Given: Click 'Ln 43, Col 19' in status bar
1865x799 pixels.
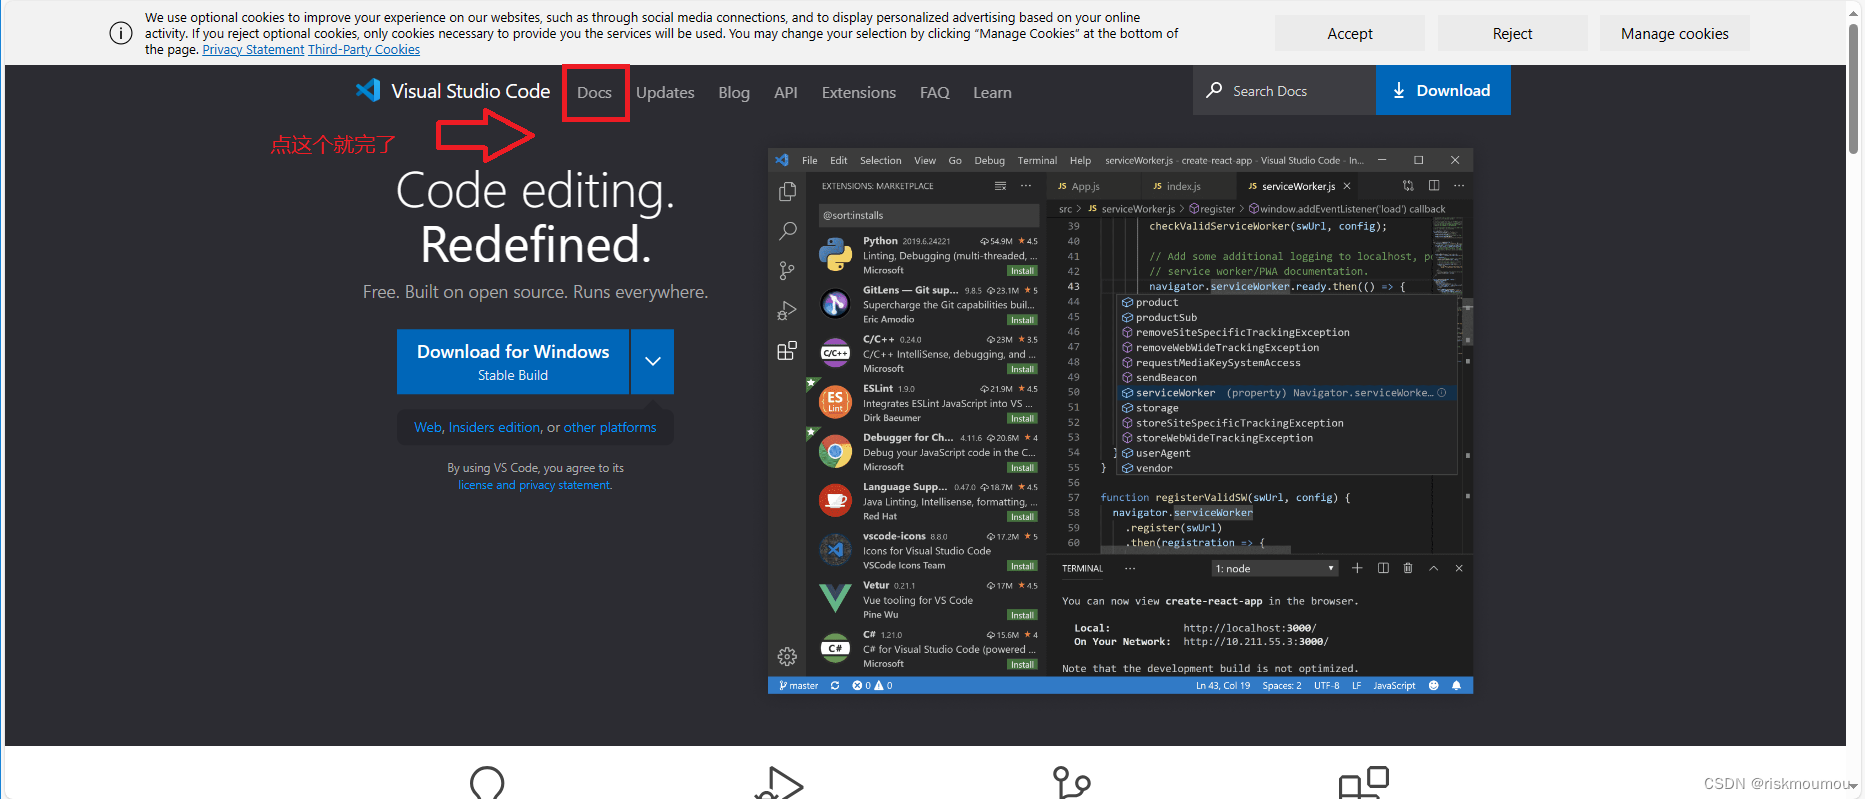Looking at the screenshot, I should 1222,685.
